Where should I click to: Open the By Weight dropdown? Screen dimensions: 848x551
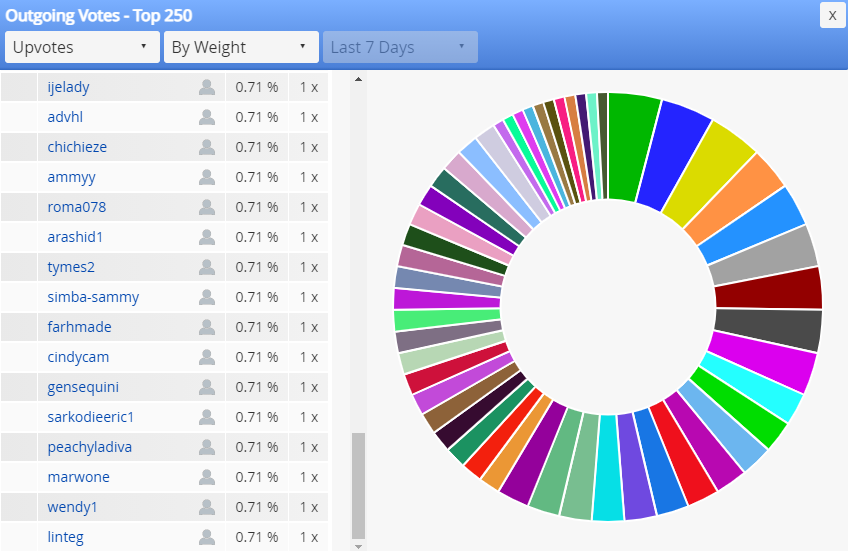pyautogui.click(x=241, y=47)
